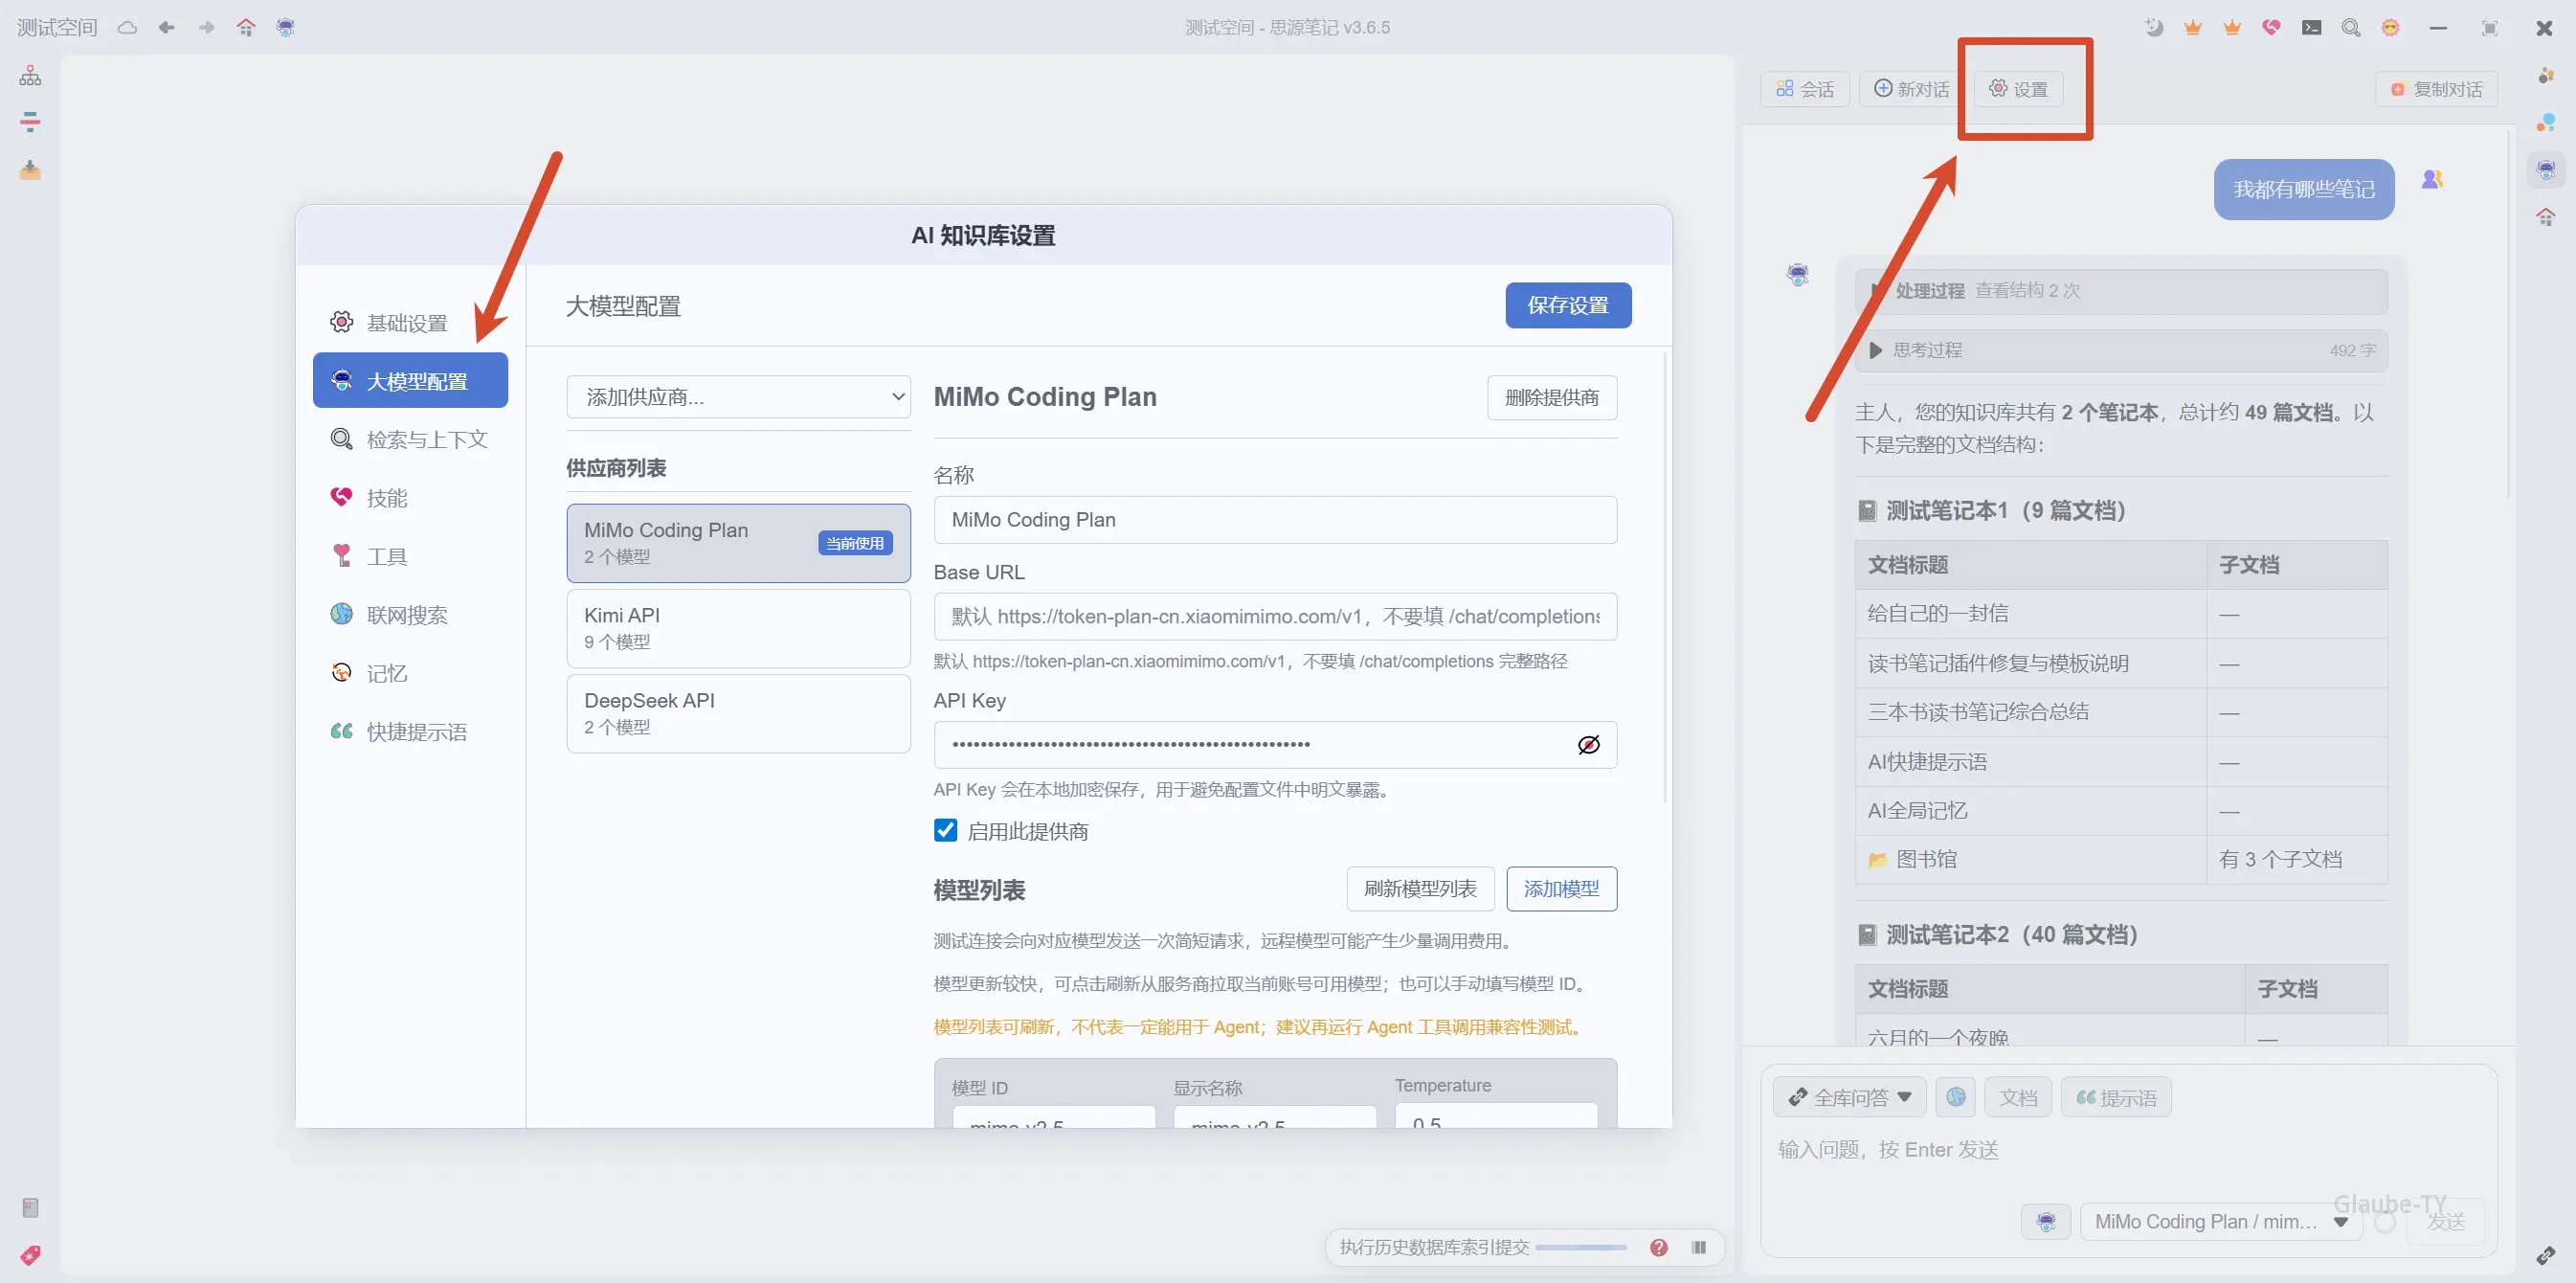Click the home icon in top-left toolbar

246,27
